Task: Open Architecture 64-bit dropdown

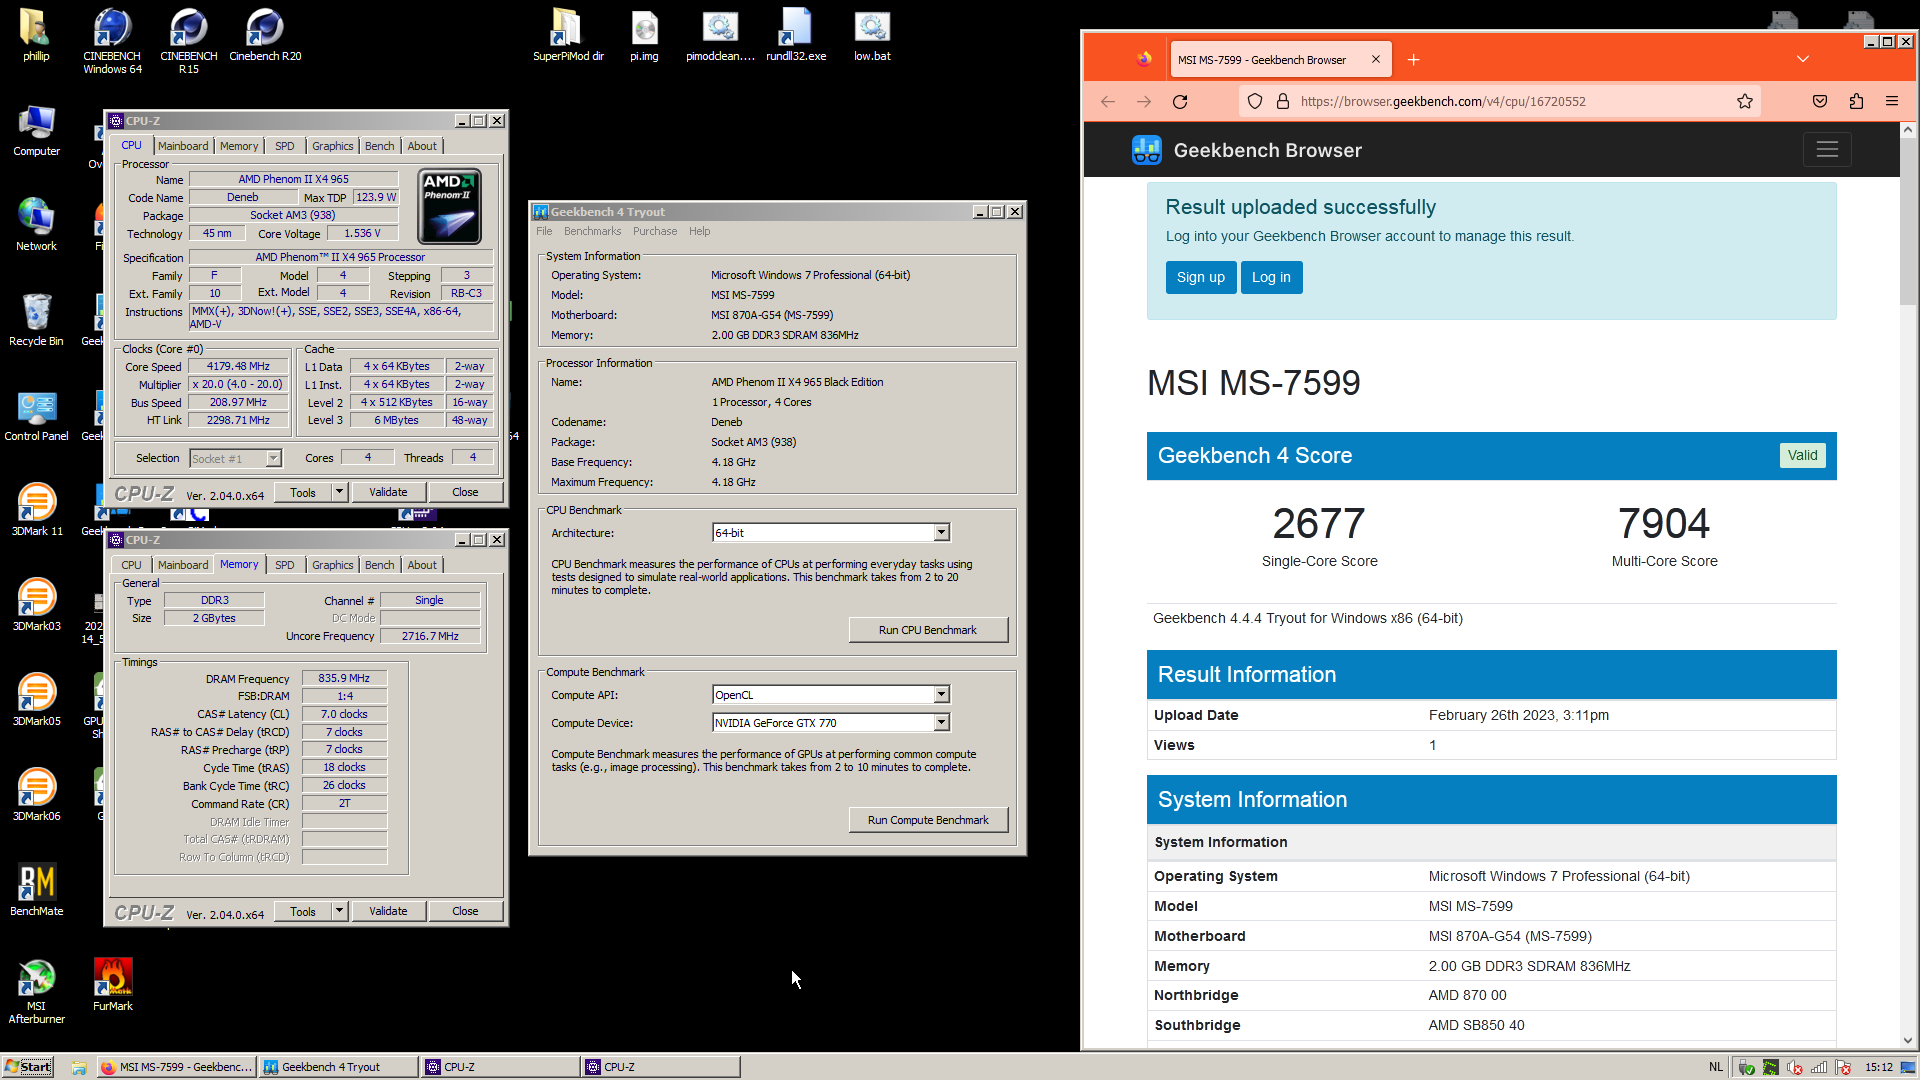Action: 830,533
